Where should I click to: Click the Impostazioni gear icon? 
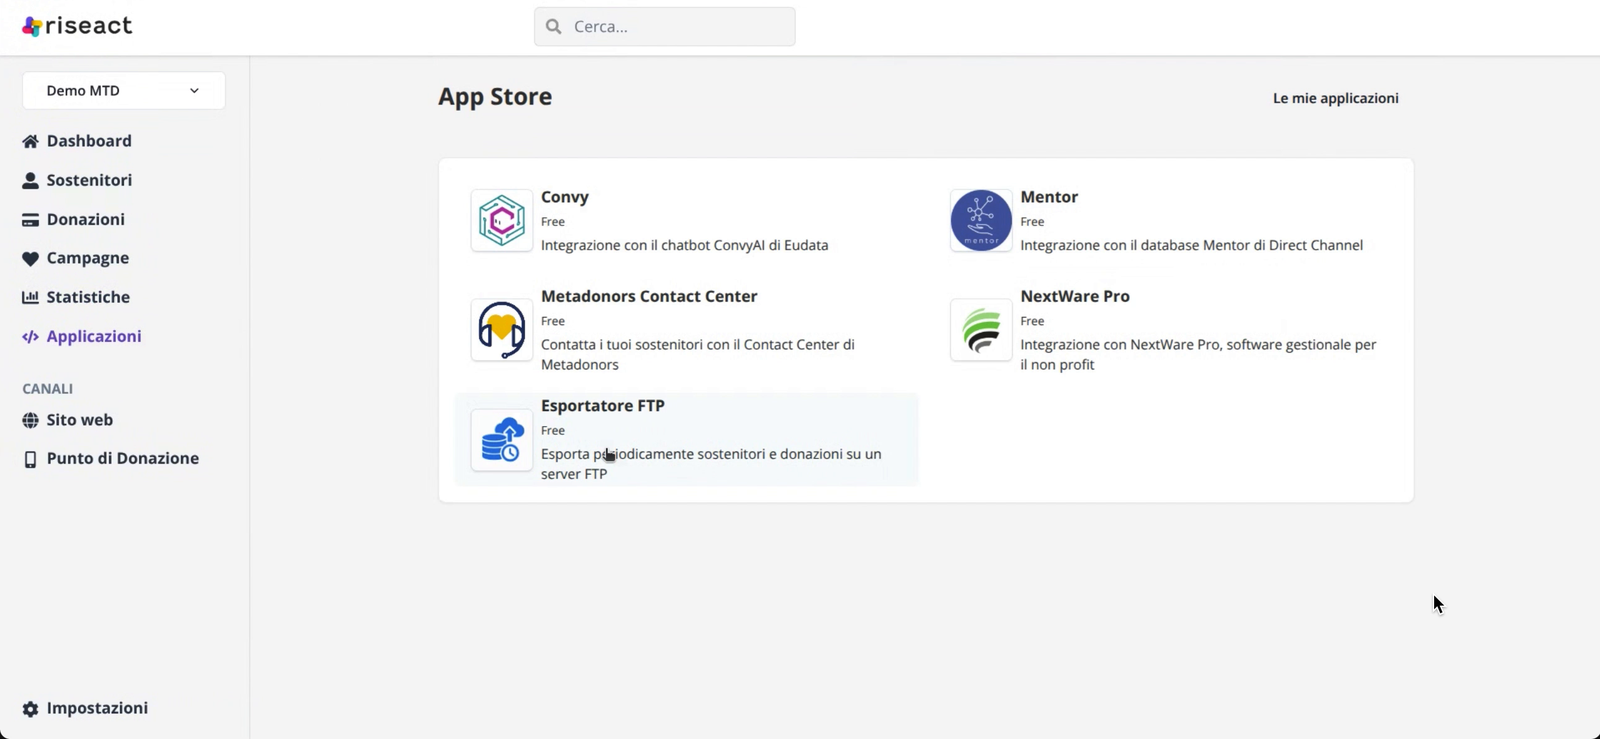coord(30,709)
